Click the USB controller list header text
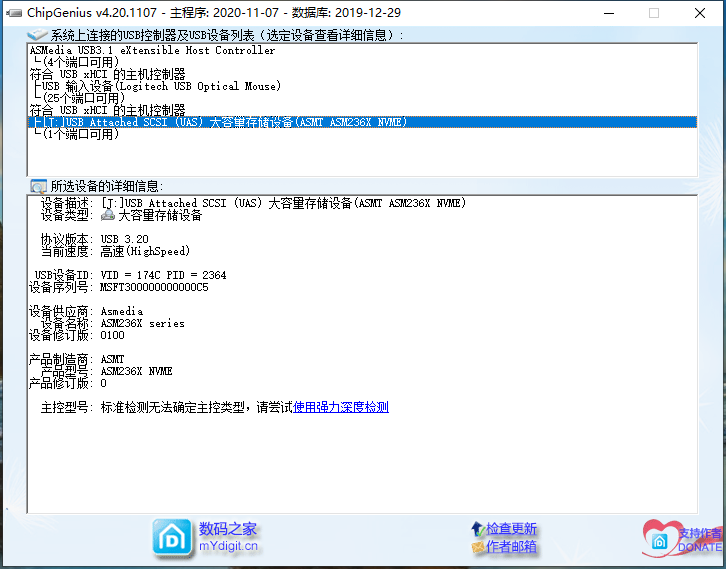The height and width of the screenshot is (569, 726). [x=227, y=35]
